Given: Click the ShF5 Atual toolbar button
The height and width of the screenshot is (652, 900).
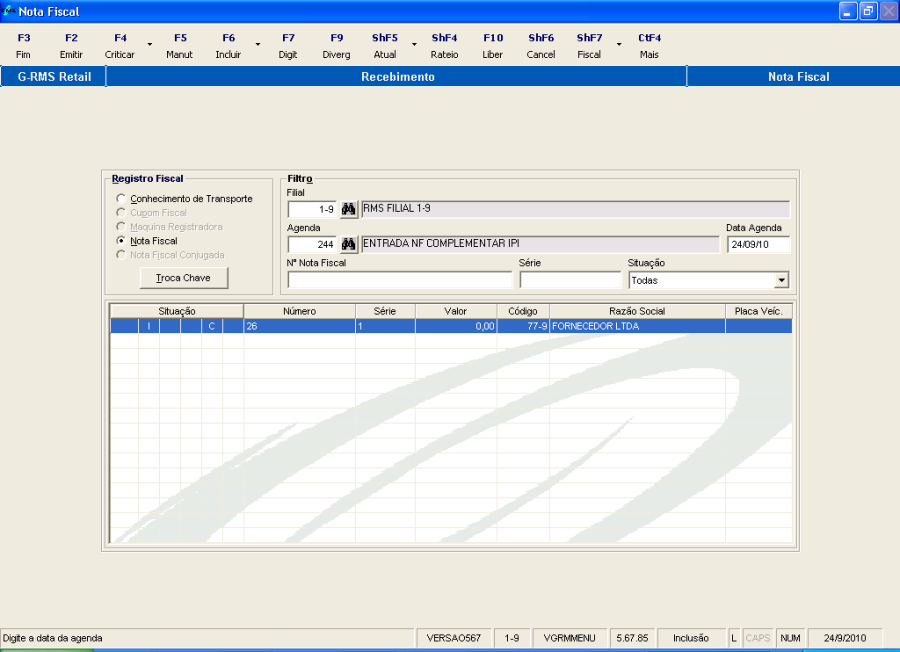Looking at the screenshot, I should point(385,46).
